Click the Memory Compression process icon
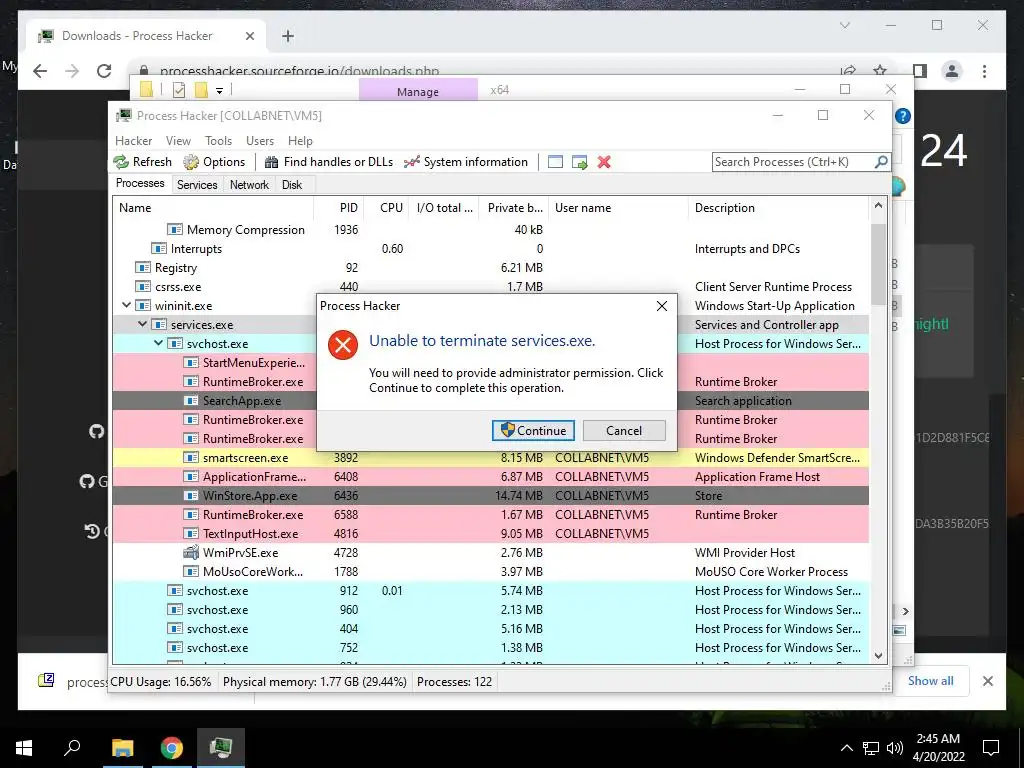Screen dimensions: 1024x768 174,229
